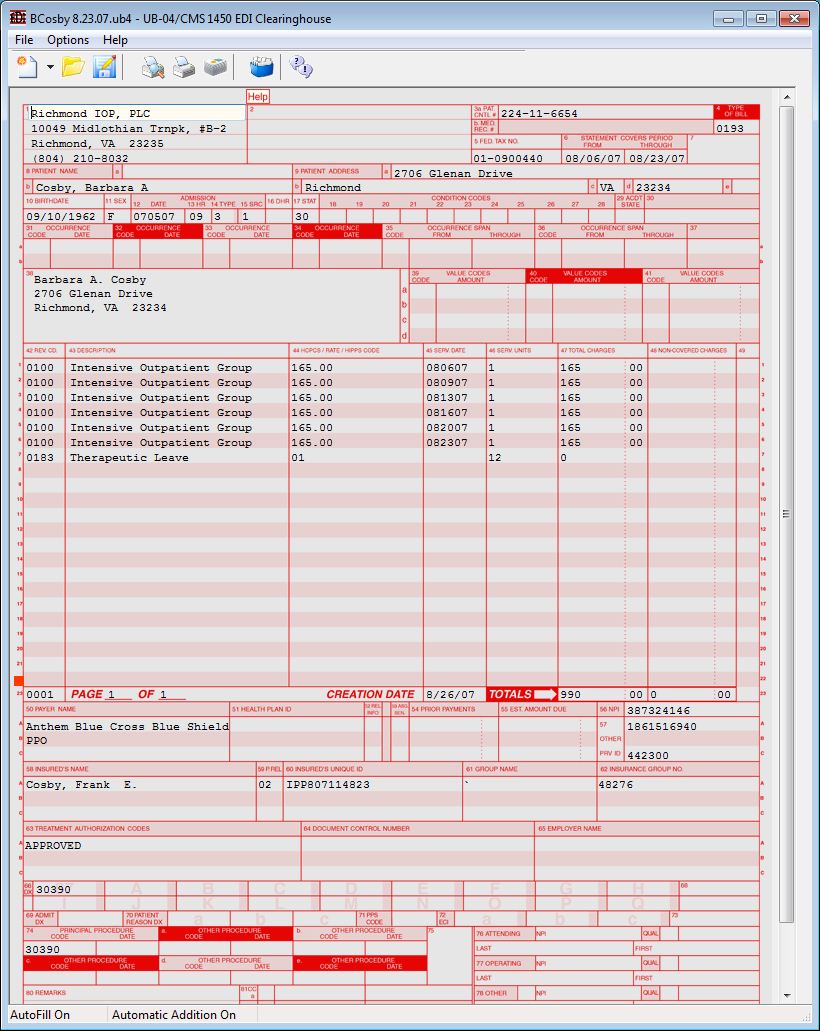Image resolution: width=820 pixels, height=1031 pixels.
Task: Enable the 4 TYPE OF BILL field header
Action: [735, 110]
